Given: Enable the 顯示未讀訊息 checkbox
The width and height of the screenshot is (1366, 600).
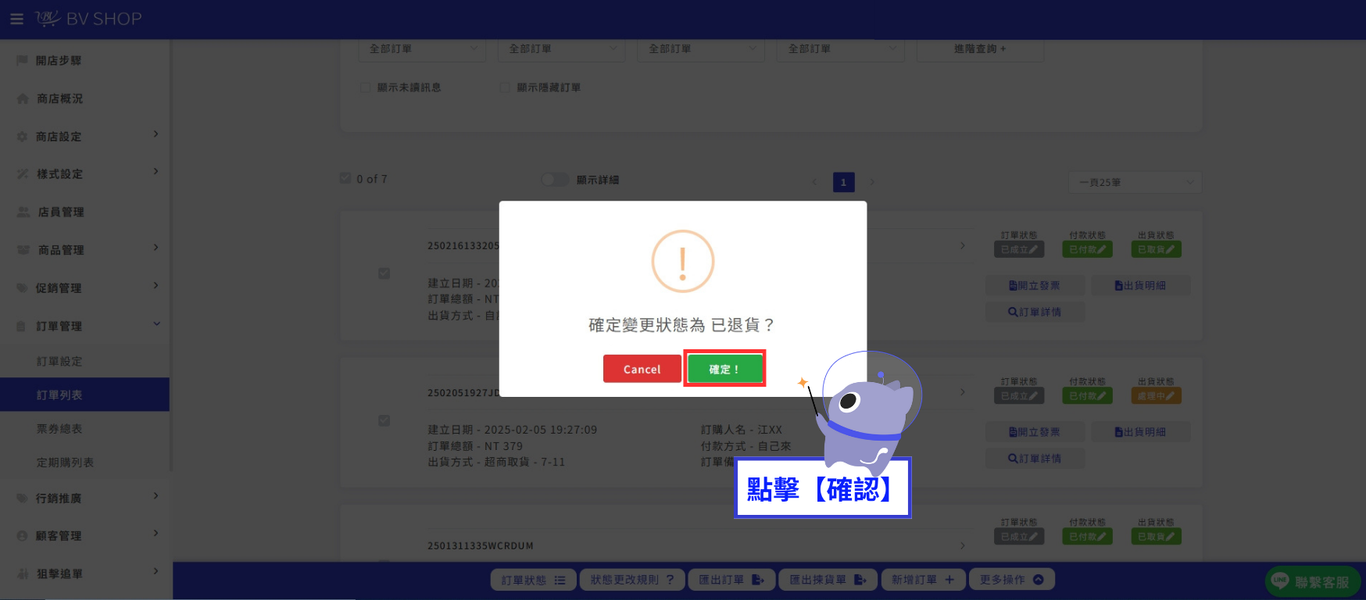Looking at the screenshot, I should [366, 88].
